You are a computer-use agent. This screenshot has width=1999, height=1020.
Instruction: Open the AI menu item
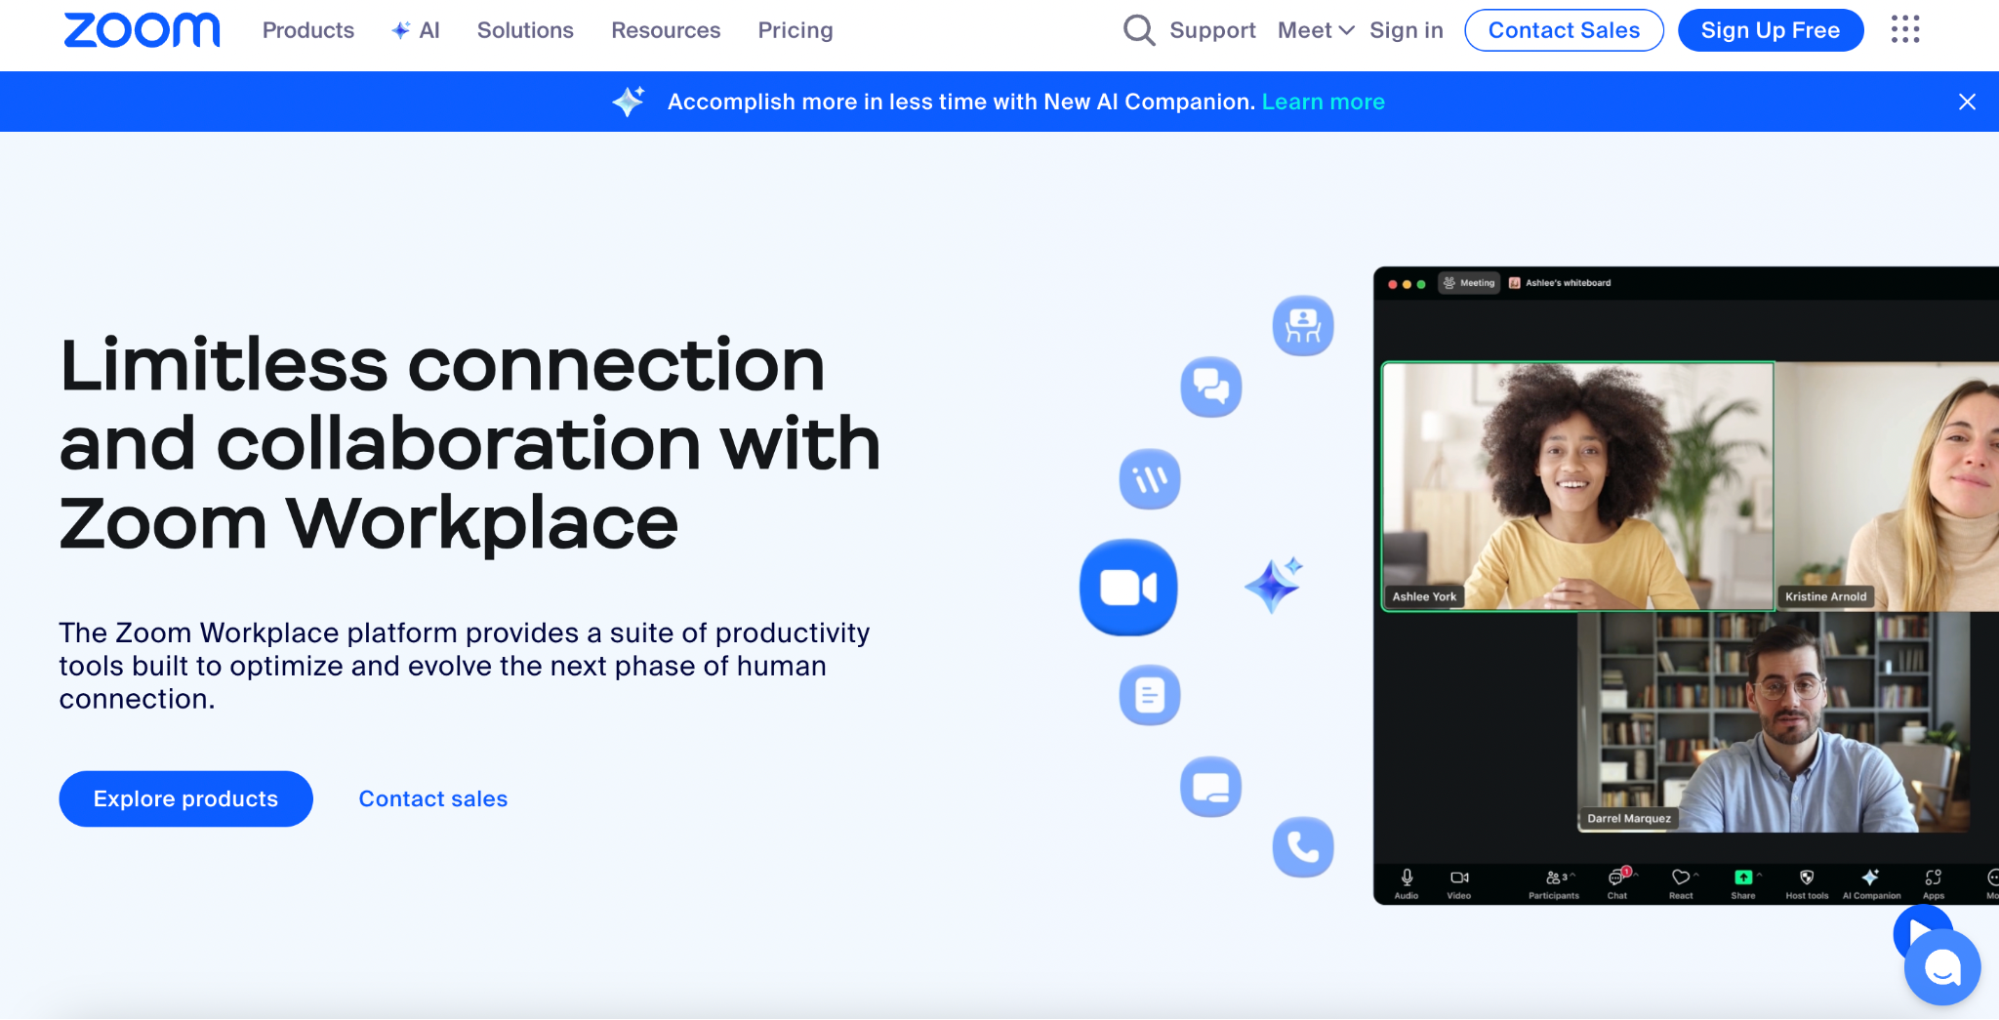point(416,30)
